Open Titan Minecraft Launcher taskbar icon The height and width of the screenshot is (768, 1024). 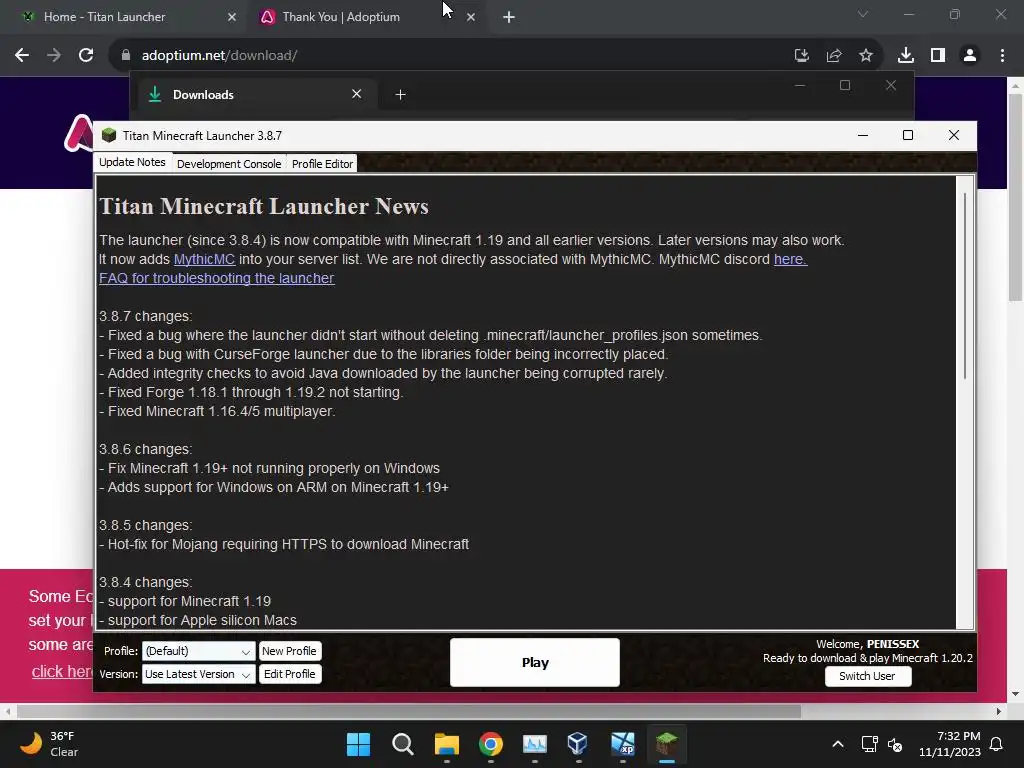pyautogui.click(x=666, y=744)
